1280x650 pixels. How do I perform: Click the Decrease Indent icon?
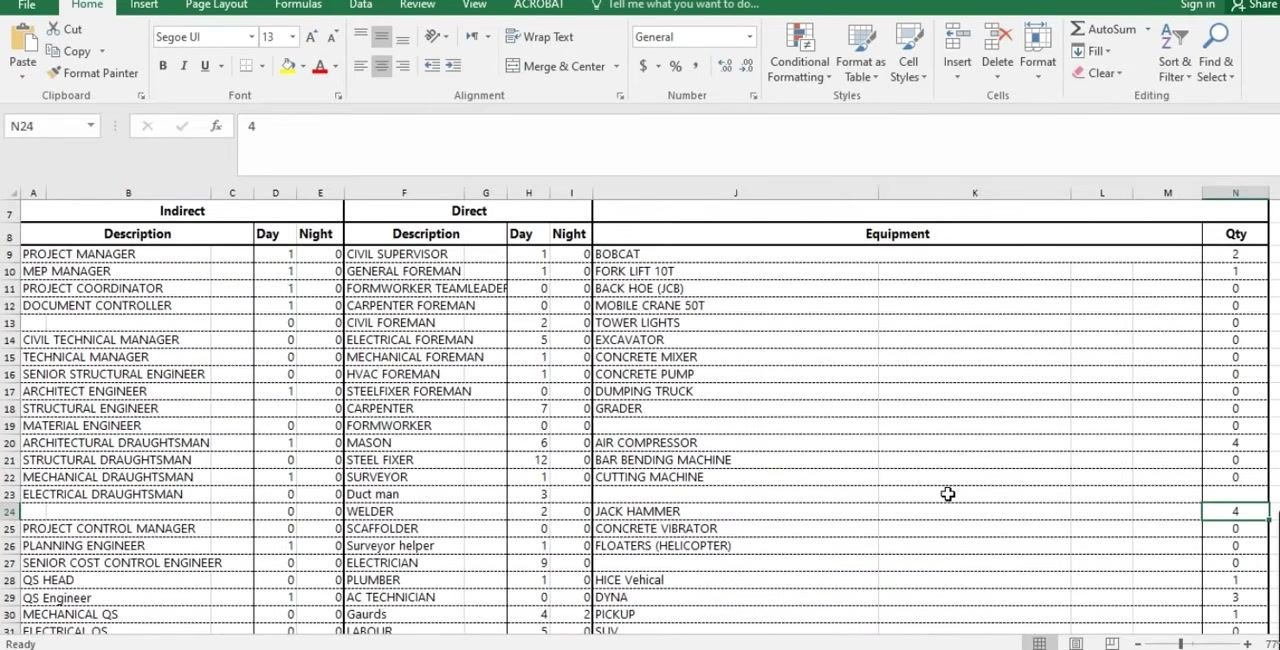[x=432, y=66]
